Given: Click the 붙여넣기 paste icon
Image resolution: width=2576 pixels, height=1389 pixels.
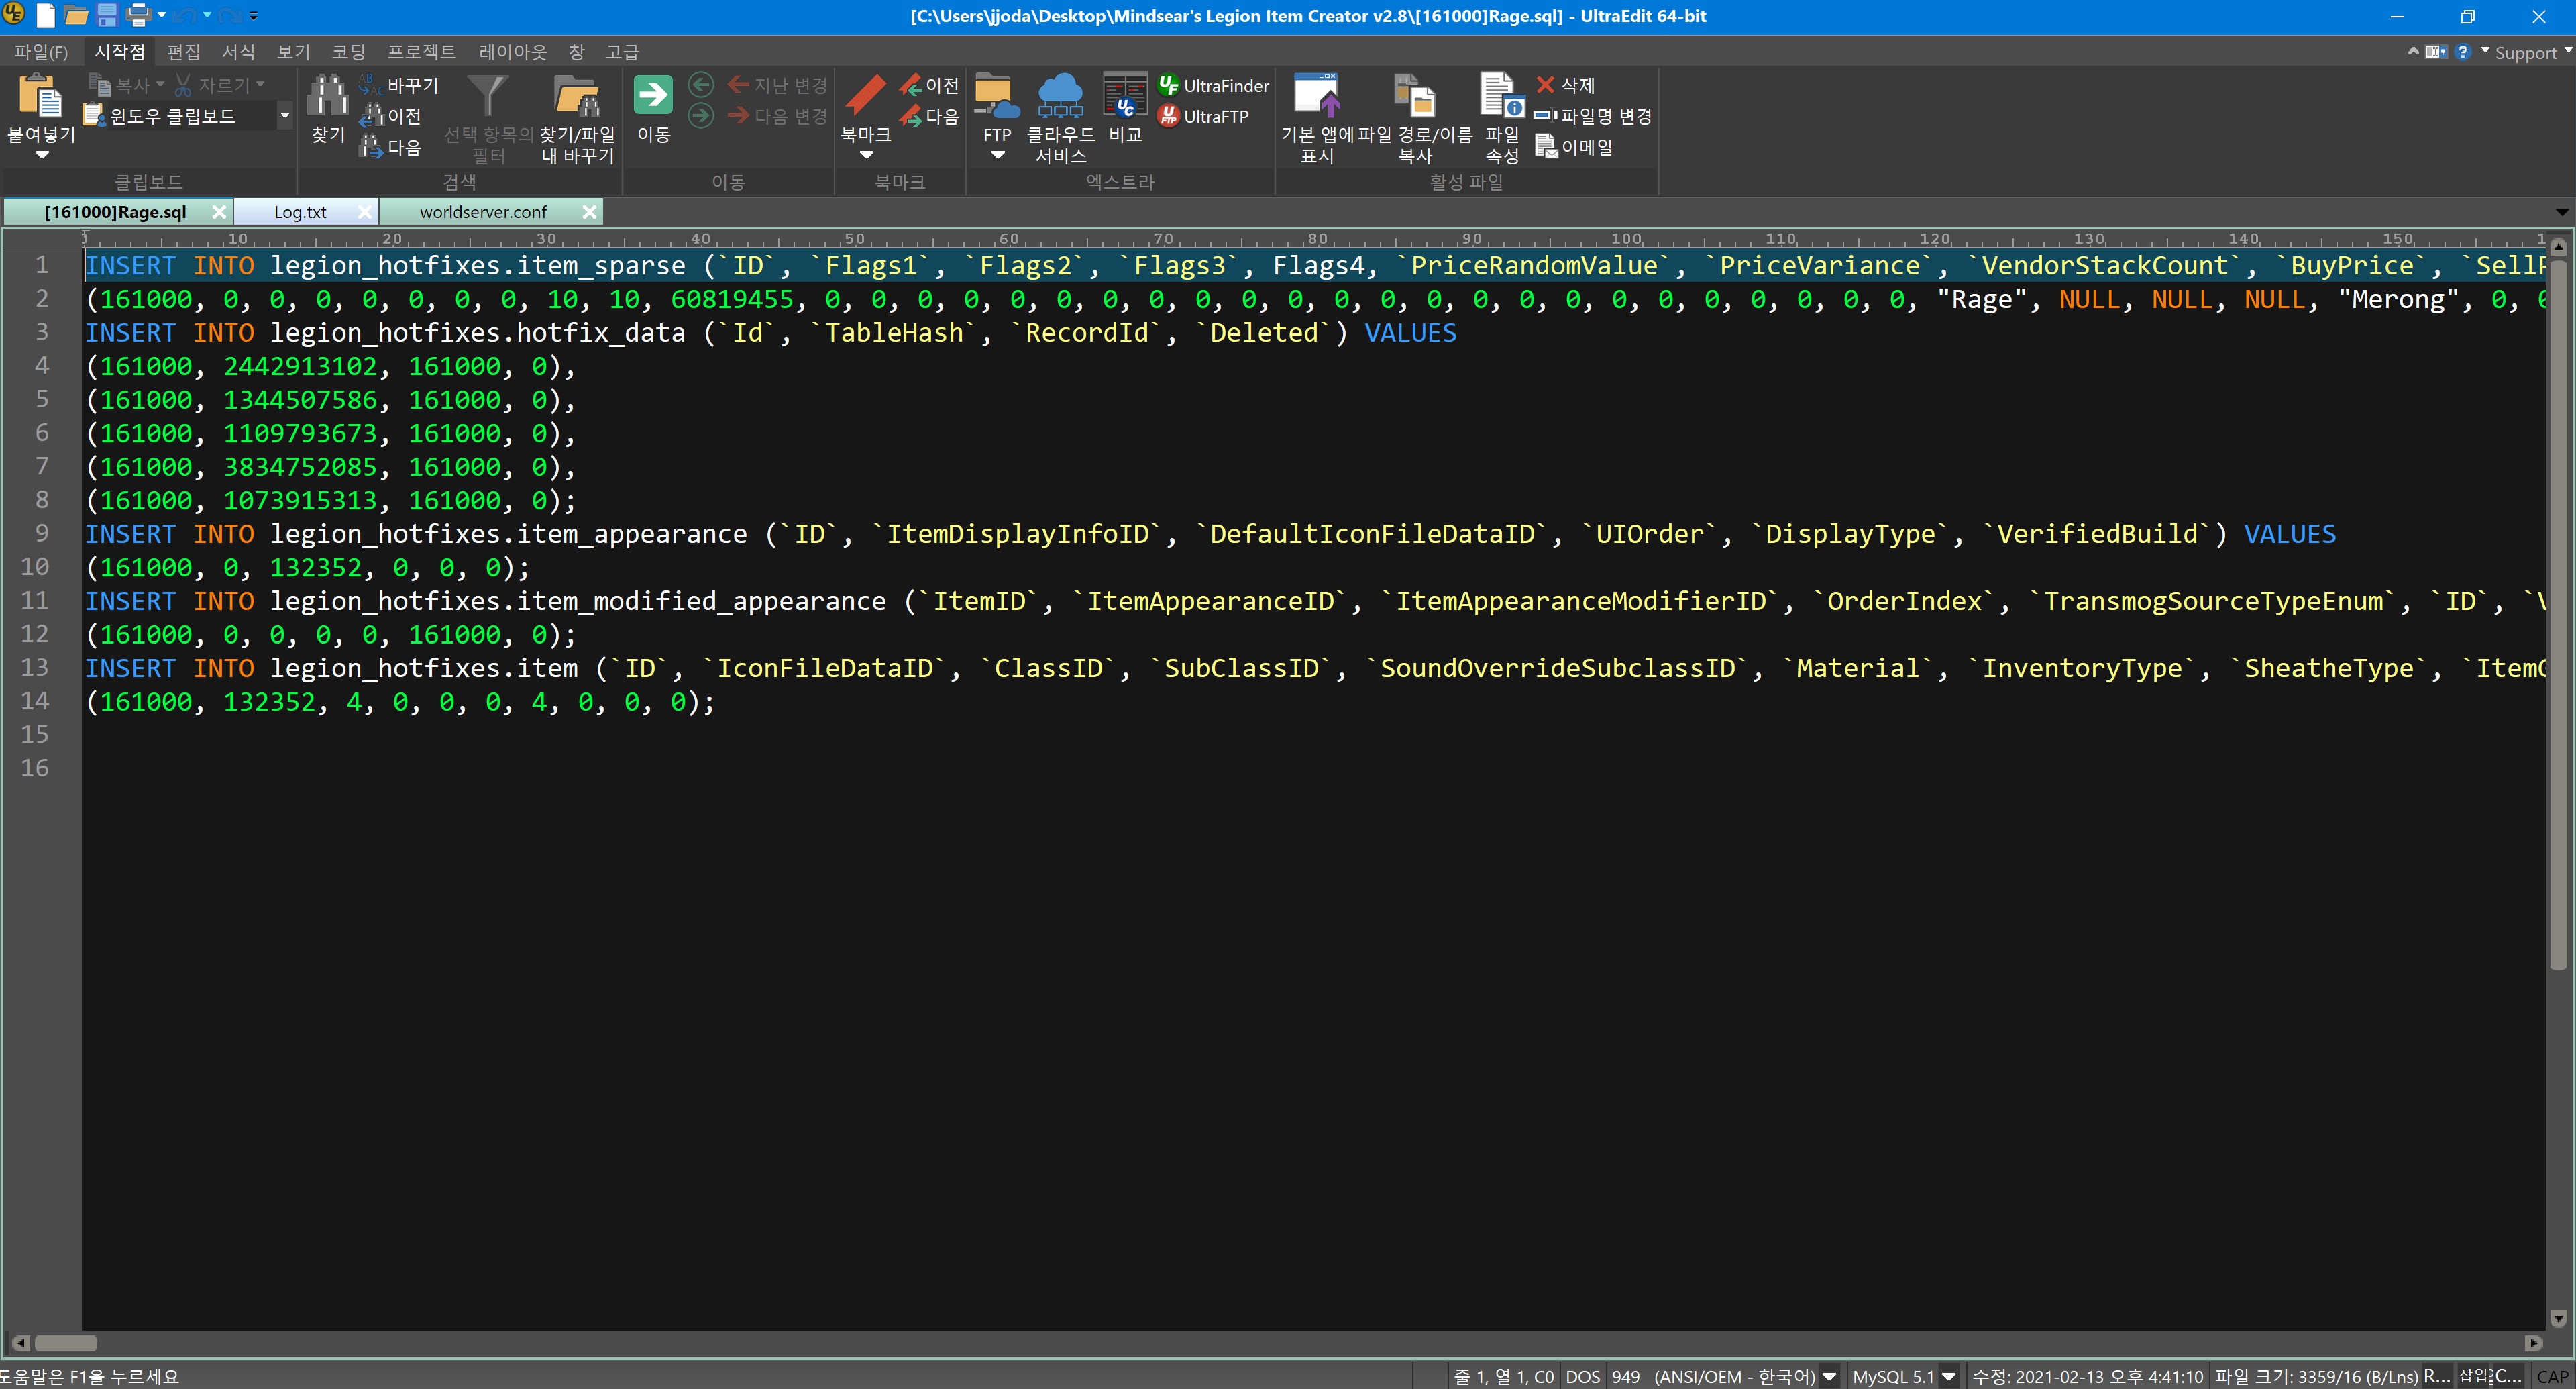Looking at the screenshot, I should coord(41,96).
